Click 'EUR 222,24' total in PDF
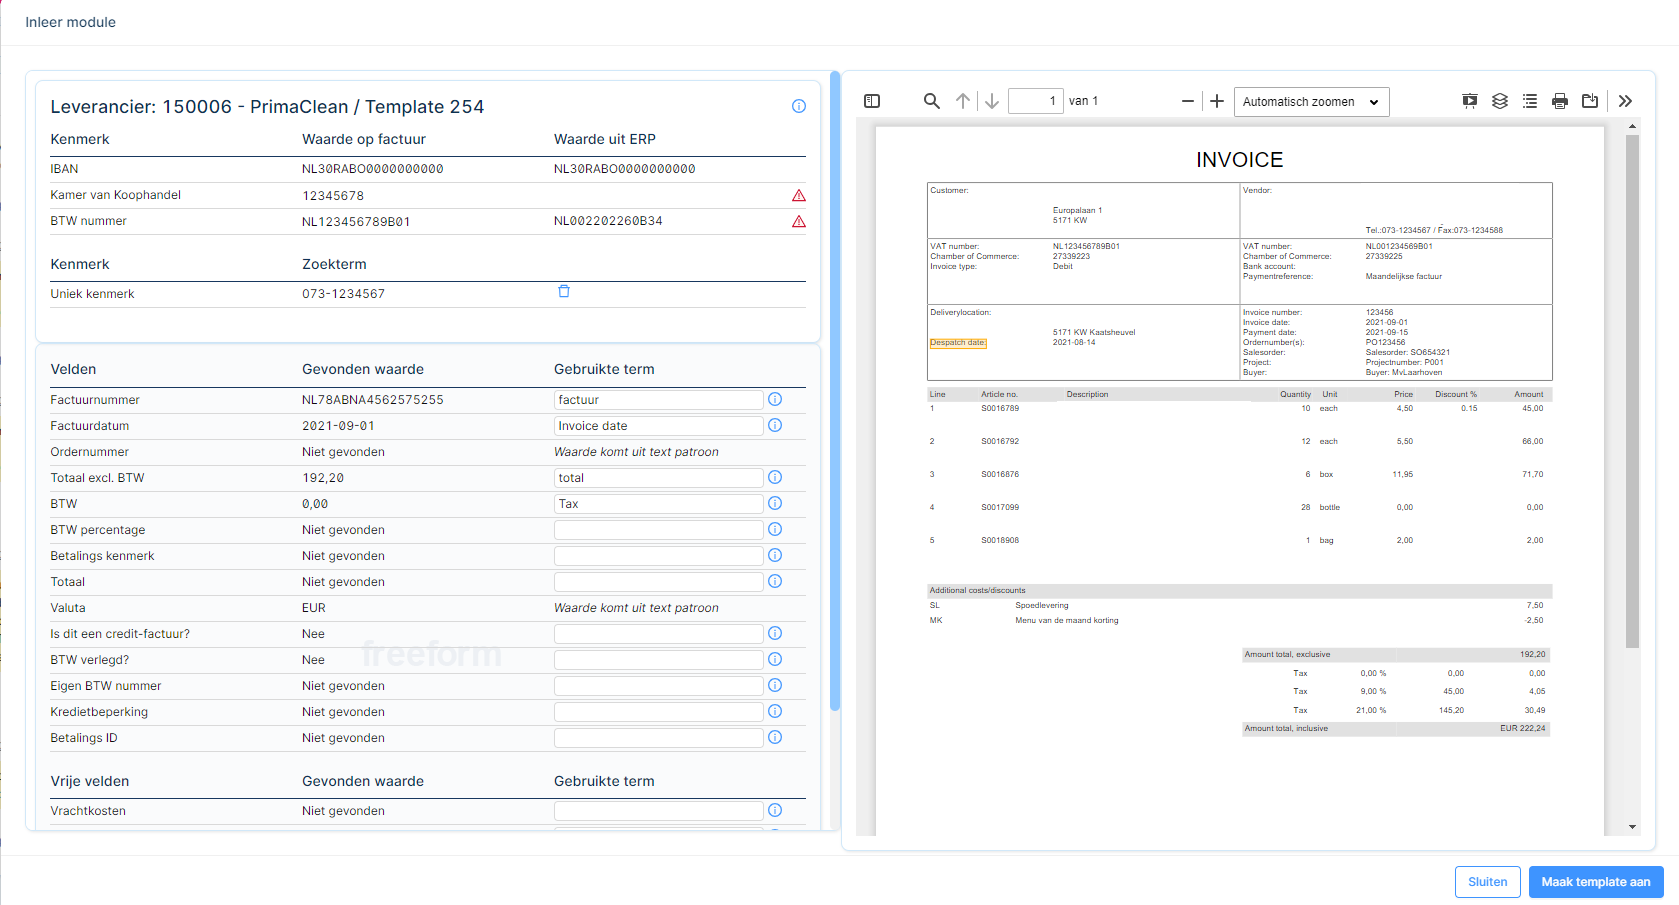 [1522, 728]
